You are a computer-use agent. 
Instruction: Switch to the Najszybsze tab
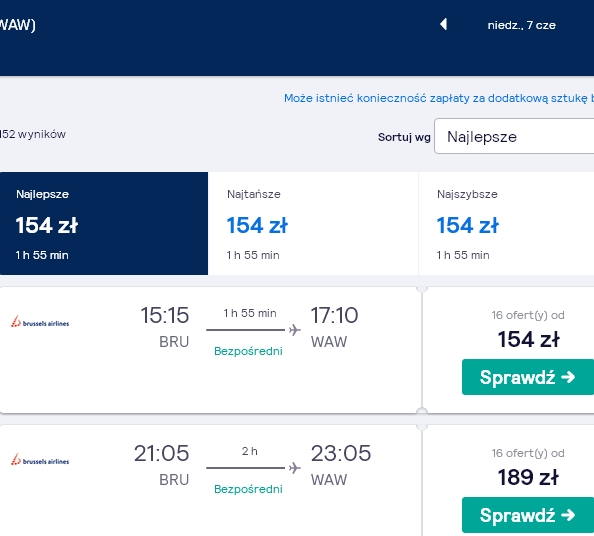click(506, 223)
